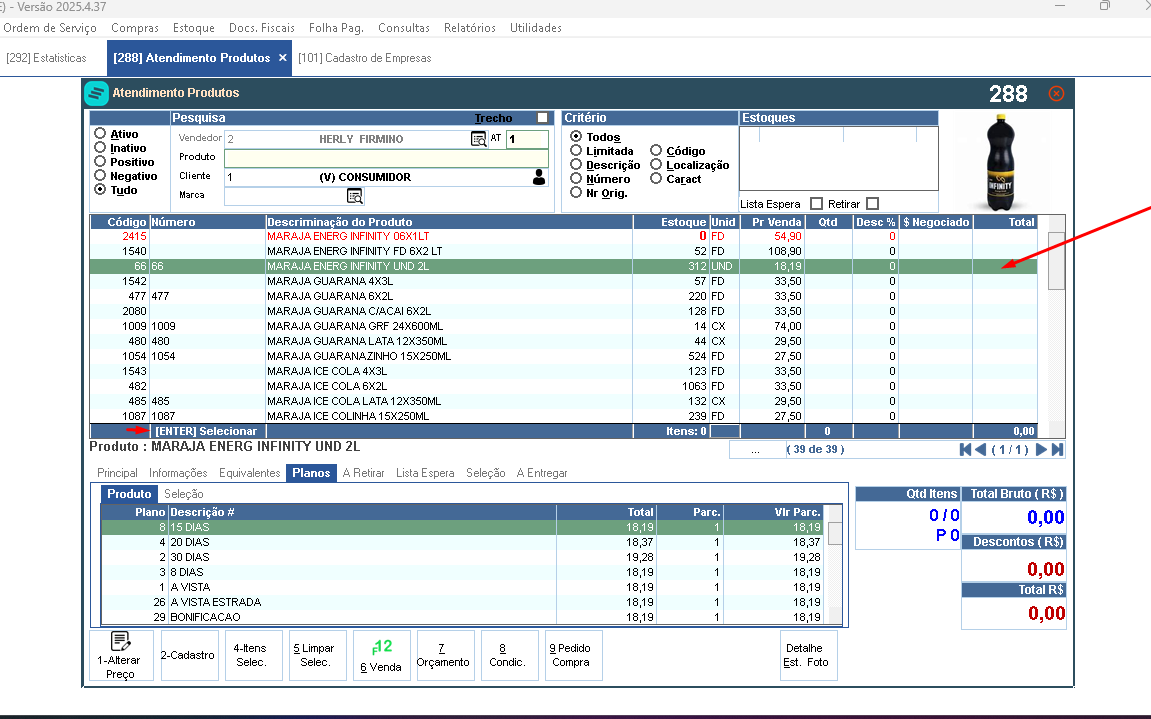Viewport: 1151px width, 719px height.
Task: Select the A VISTA ESTRADA plan row
Action: tap(464, 602)
